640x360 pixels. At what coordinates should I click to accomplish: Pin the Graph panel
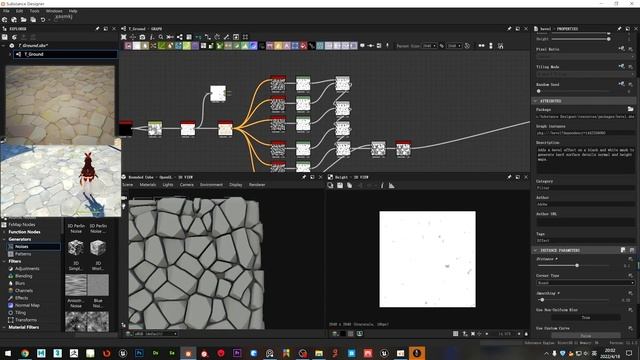point(509,29)
